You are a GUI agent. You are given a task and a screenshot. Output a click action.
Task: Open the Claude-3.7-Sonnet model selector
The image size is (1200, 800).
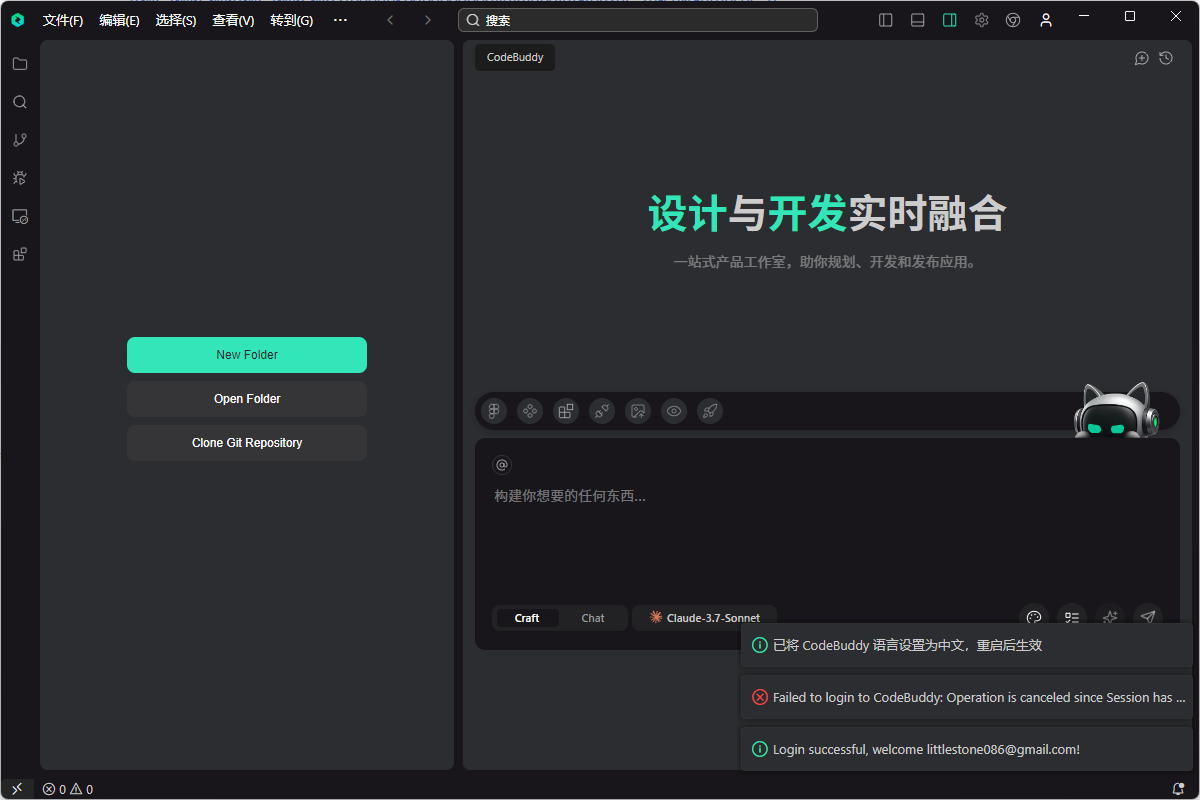[x=704, y=617]
